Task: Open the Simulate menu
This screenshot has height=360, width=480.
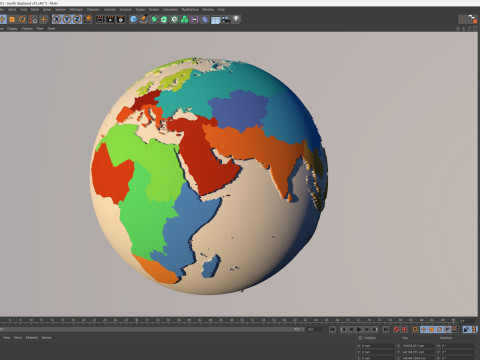Action: pos(126,9)
